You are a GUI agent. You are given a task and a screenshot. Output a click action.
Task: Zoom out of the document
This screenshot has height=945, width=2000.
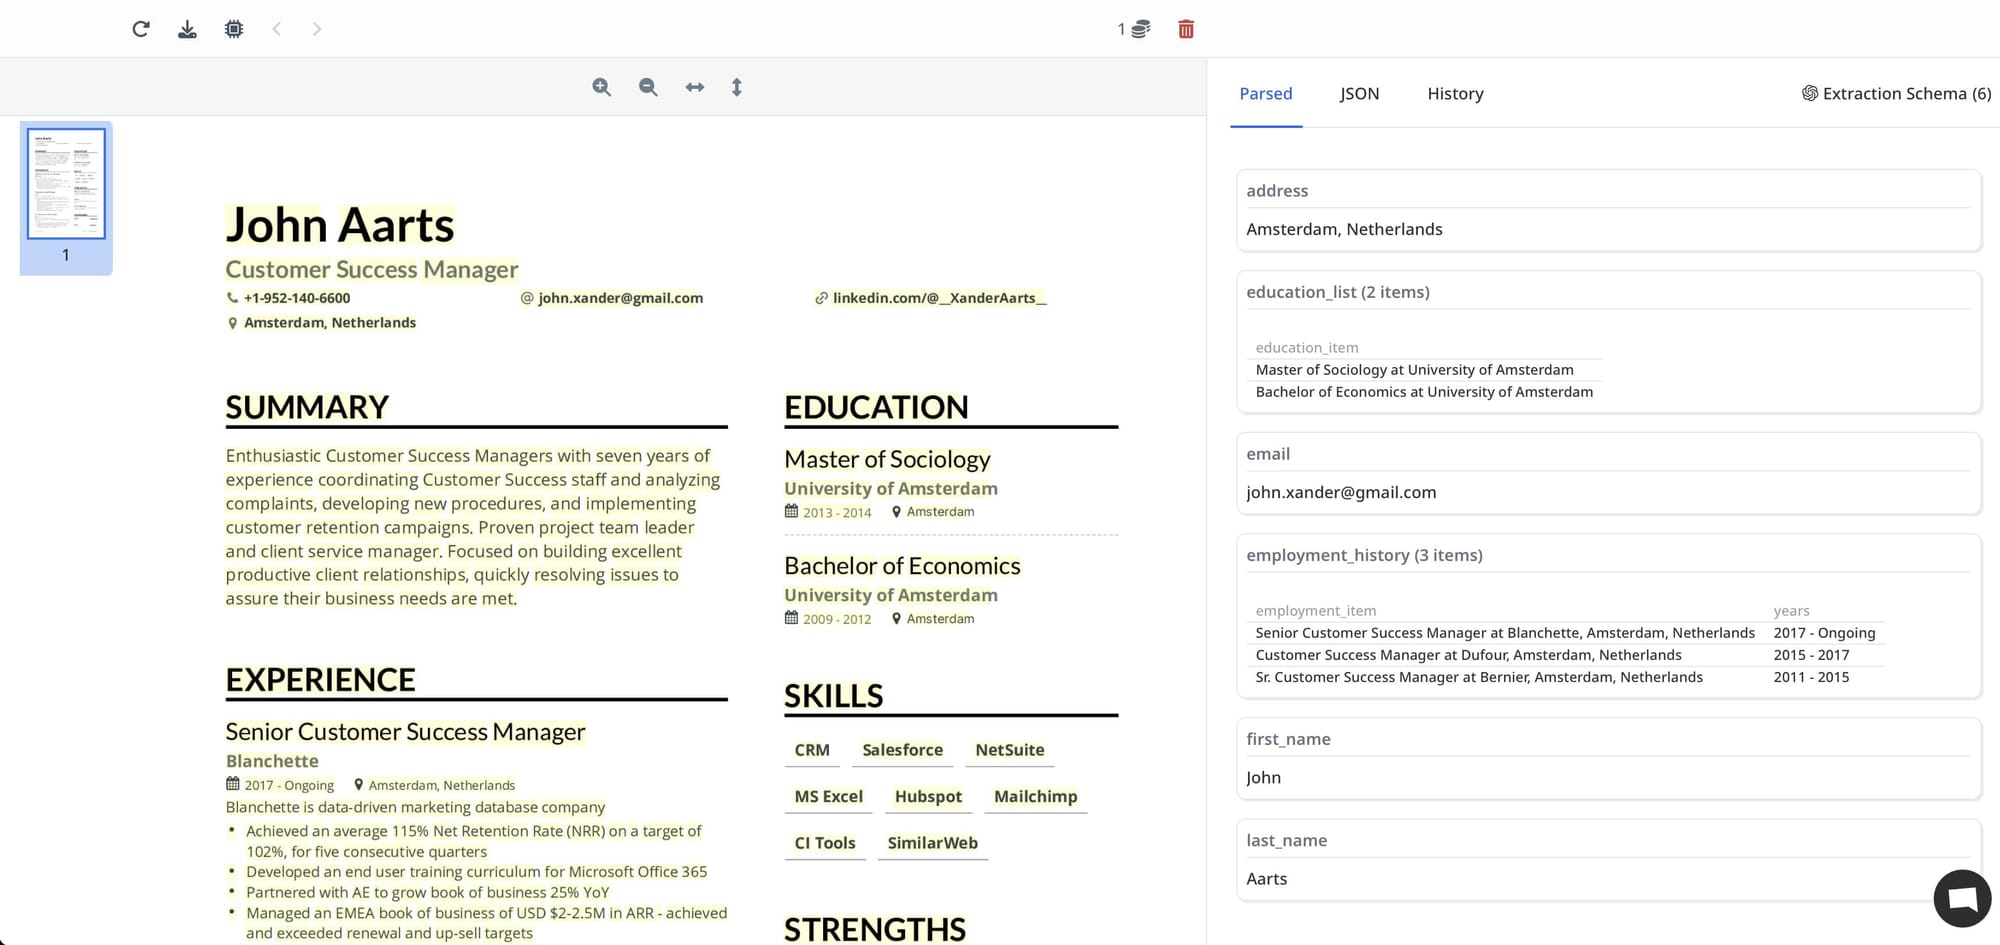click(x=648, y=87)
